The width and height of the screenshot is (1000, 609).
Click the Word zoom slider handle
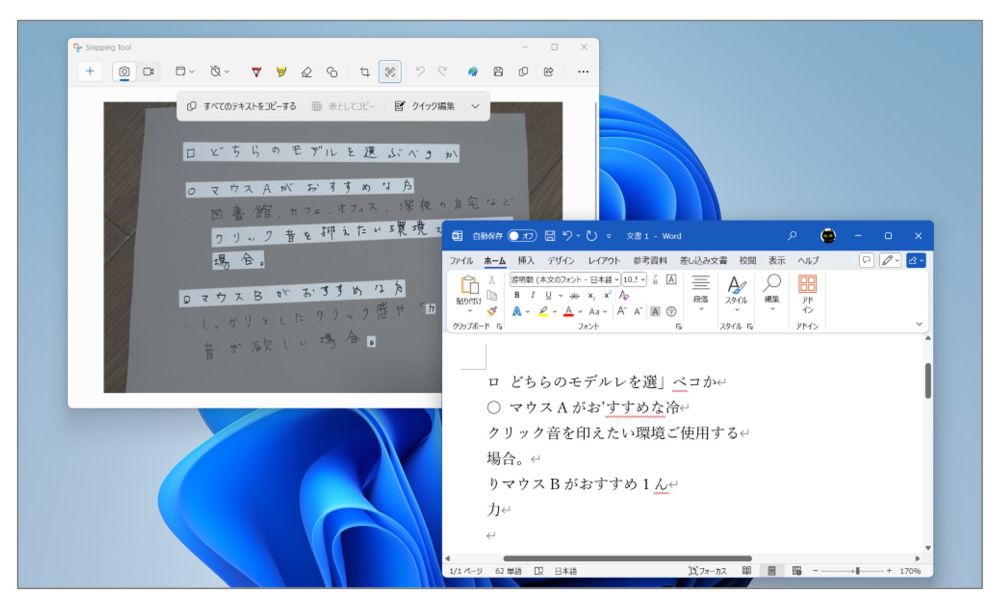pos(858,571)
